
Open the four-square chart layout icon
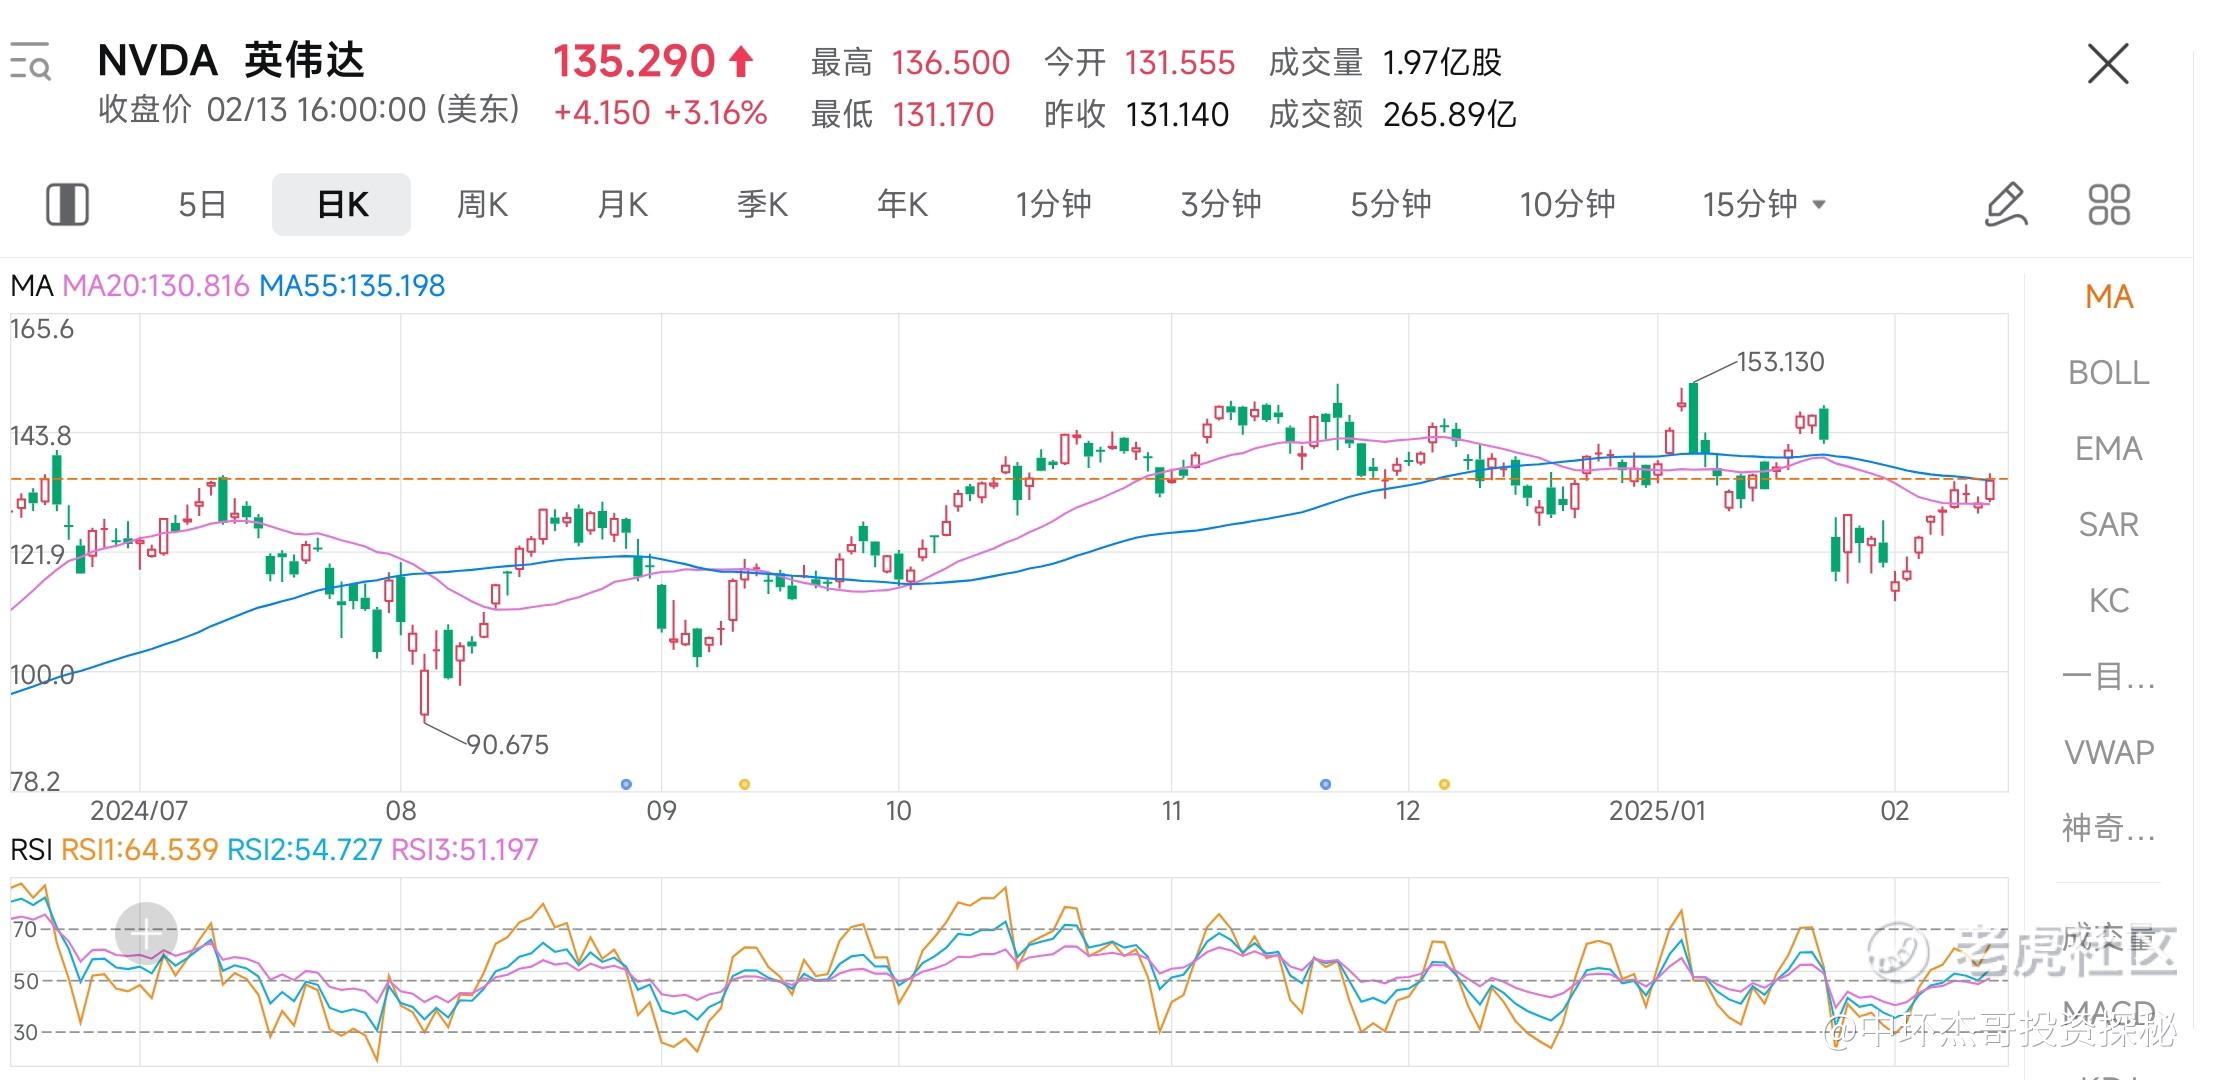(x=2109, y=205)
